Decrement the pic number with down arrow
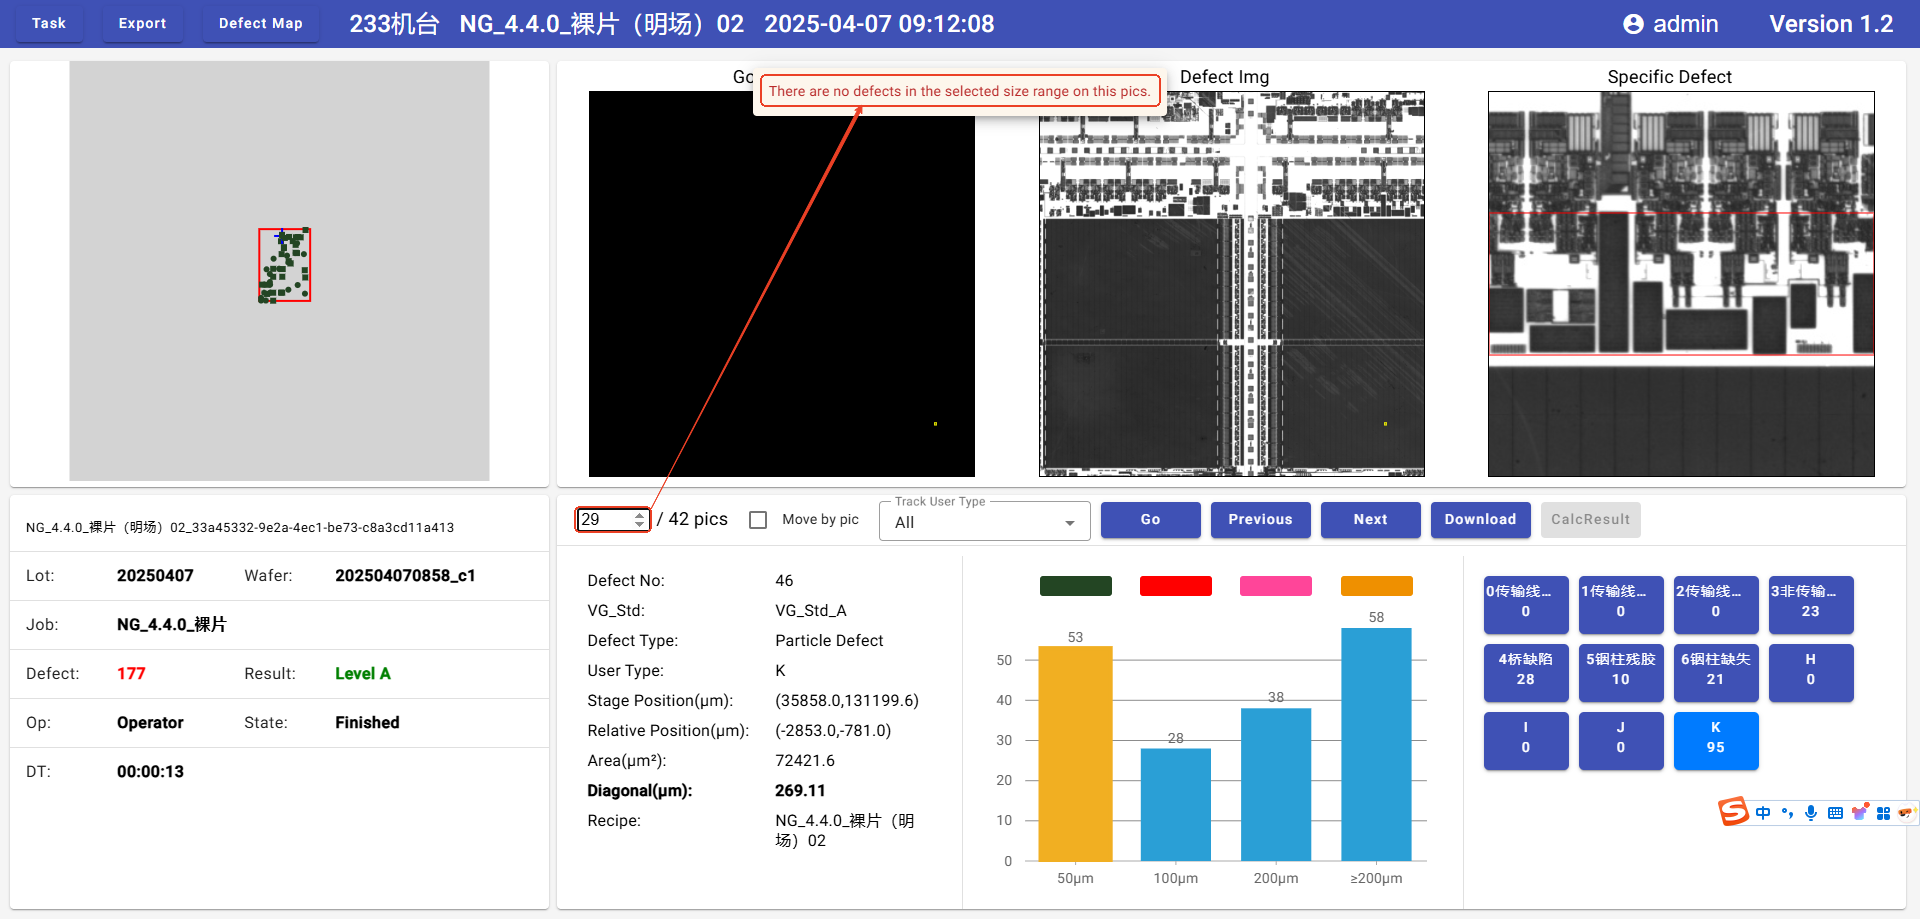This screenshot has width=1920, height=919. [639, 524]
